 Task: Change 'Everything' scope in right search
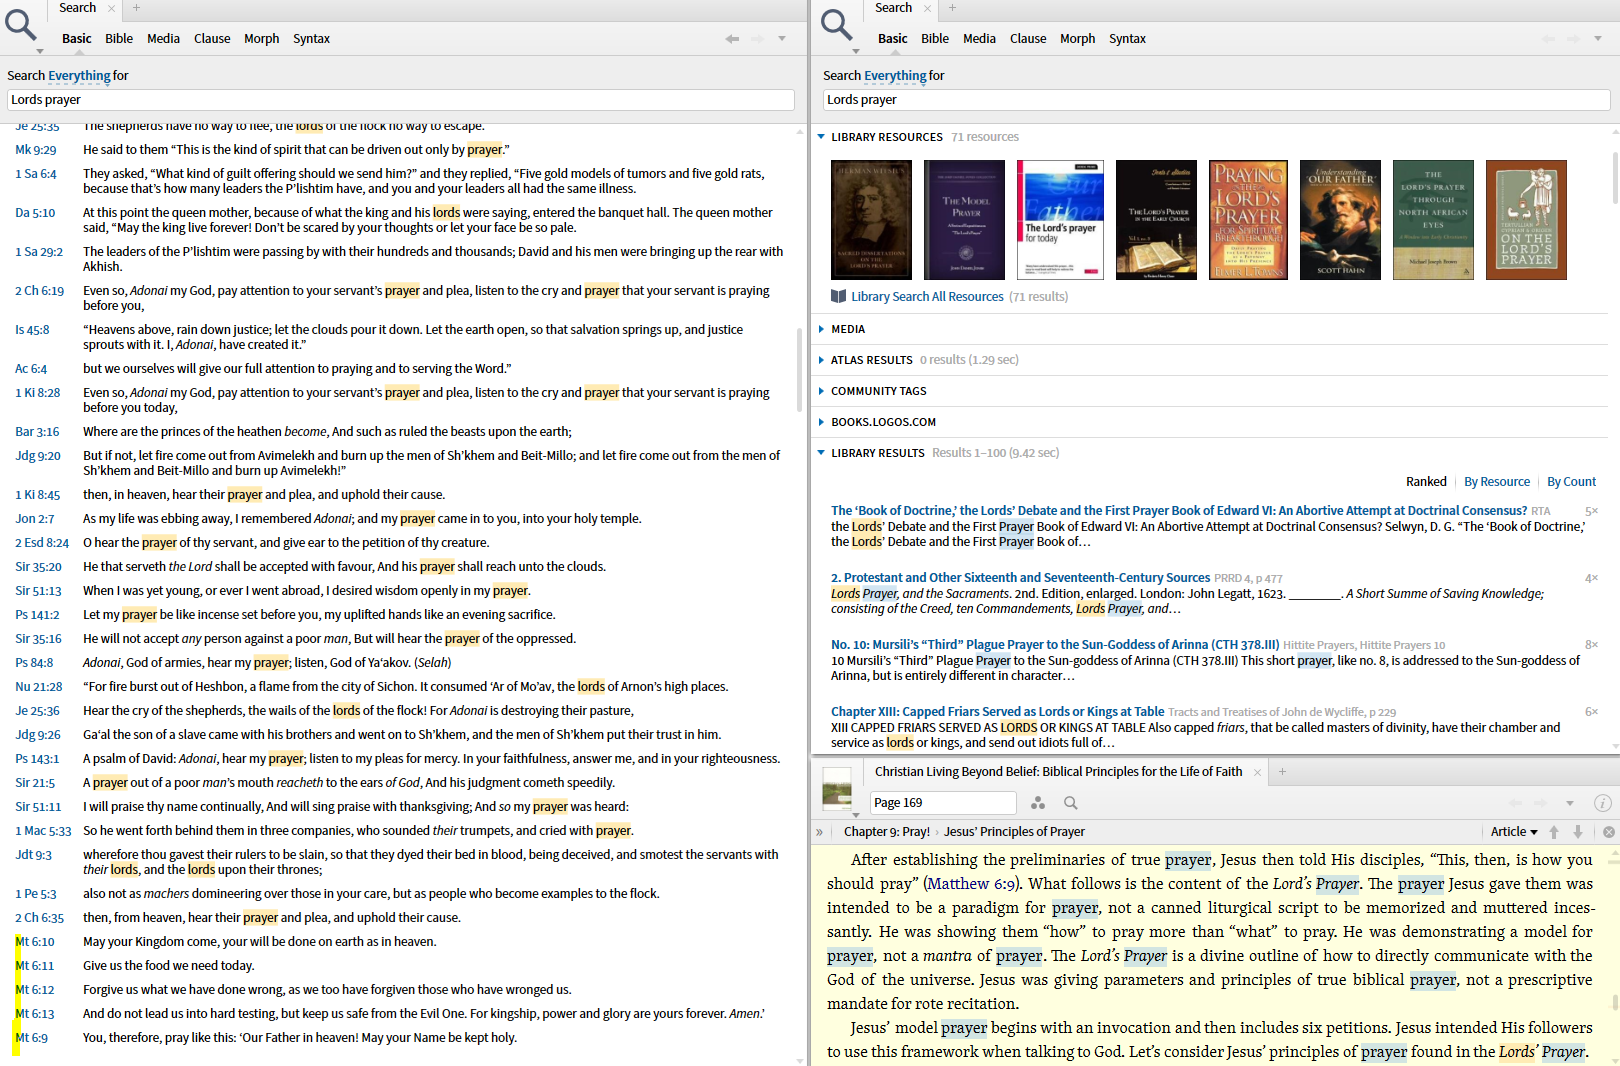tap(895, 76)
